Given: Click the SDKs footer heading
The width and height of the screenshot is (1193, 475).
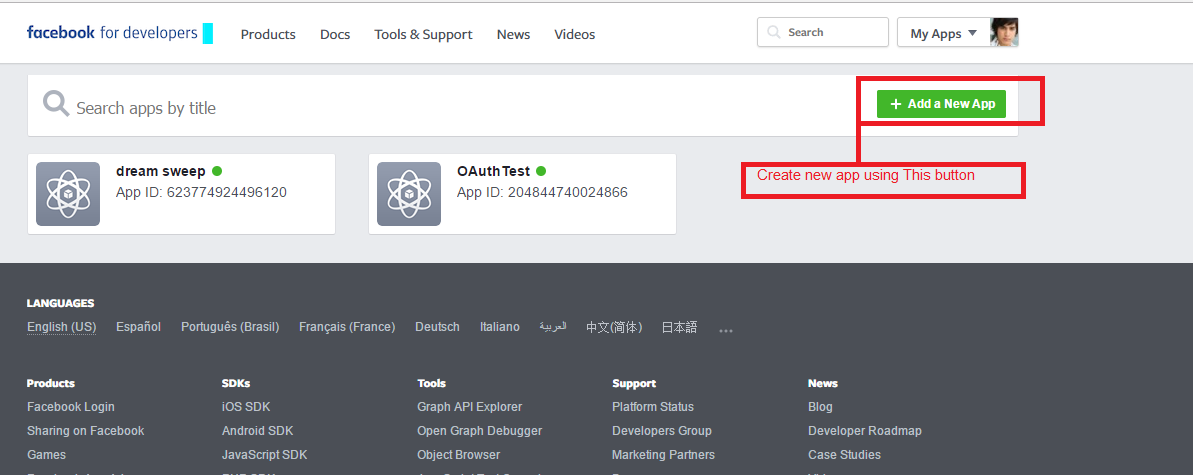Looking at the screenshot, I should [236, 383].
